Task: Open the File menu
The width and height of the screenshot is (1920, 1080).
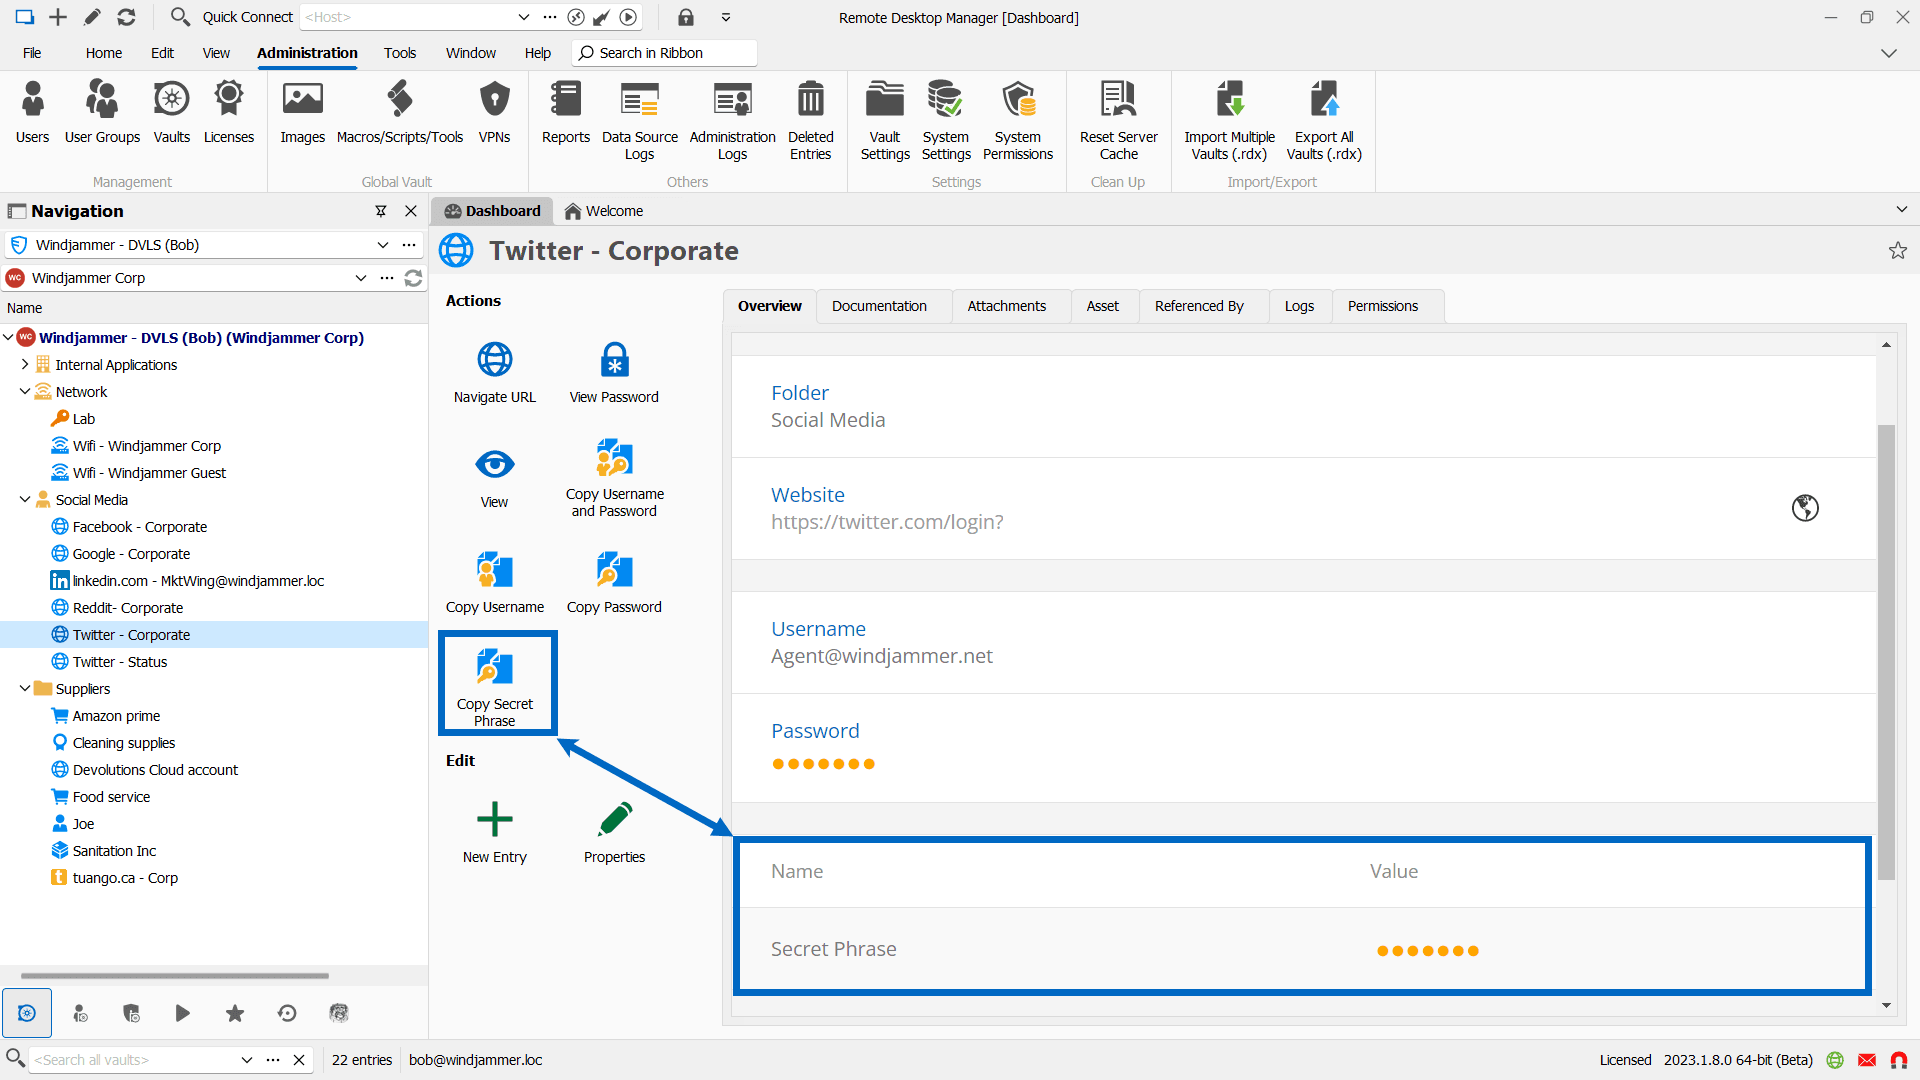Action: tap(32, 53)
